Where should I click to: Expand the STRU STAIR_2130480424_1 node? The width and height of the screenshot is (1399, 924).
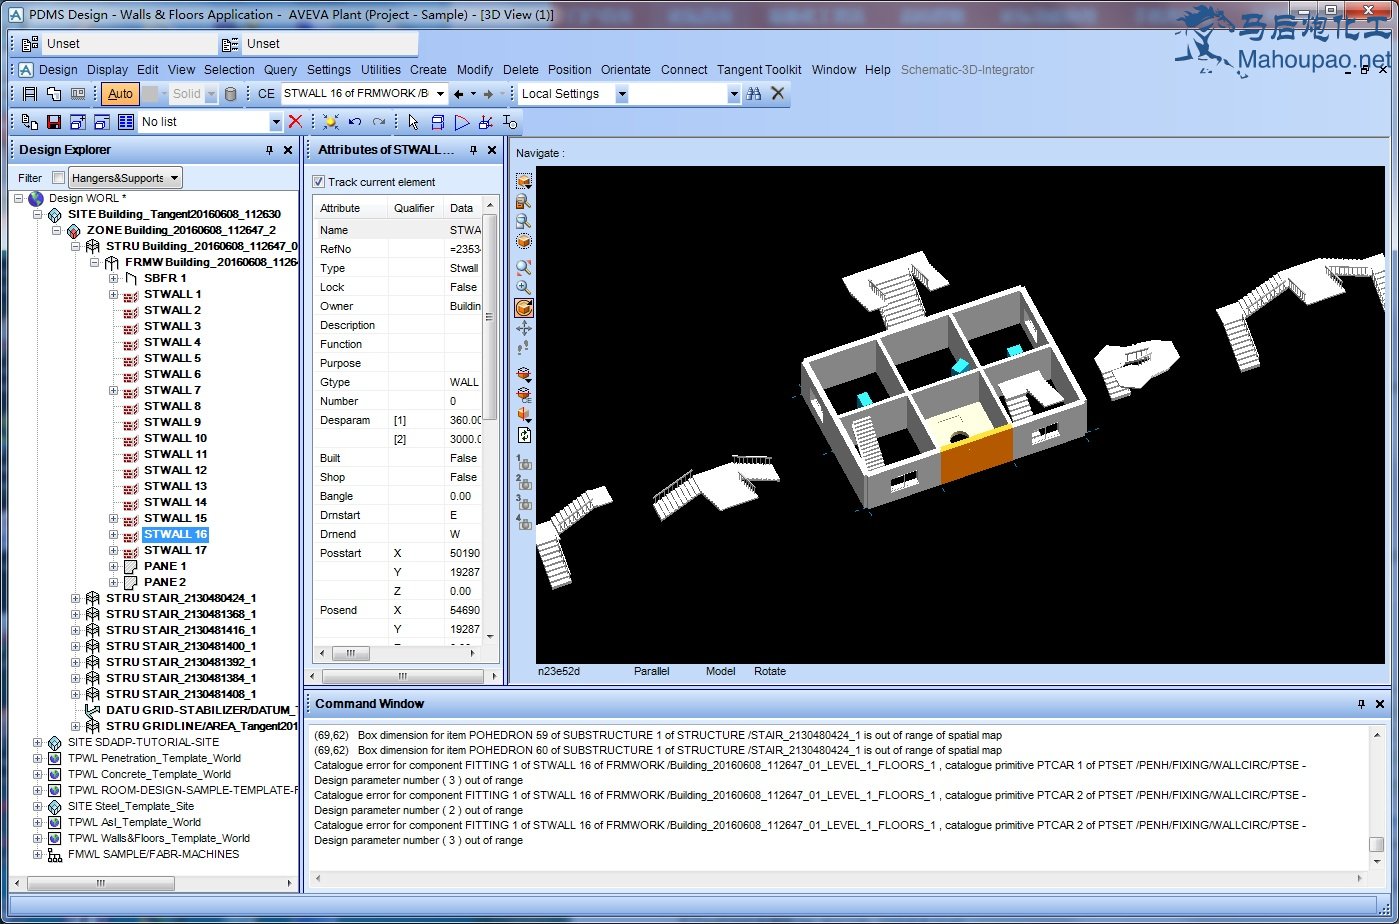click(x=76, y=598)
